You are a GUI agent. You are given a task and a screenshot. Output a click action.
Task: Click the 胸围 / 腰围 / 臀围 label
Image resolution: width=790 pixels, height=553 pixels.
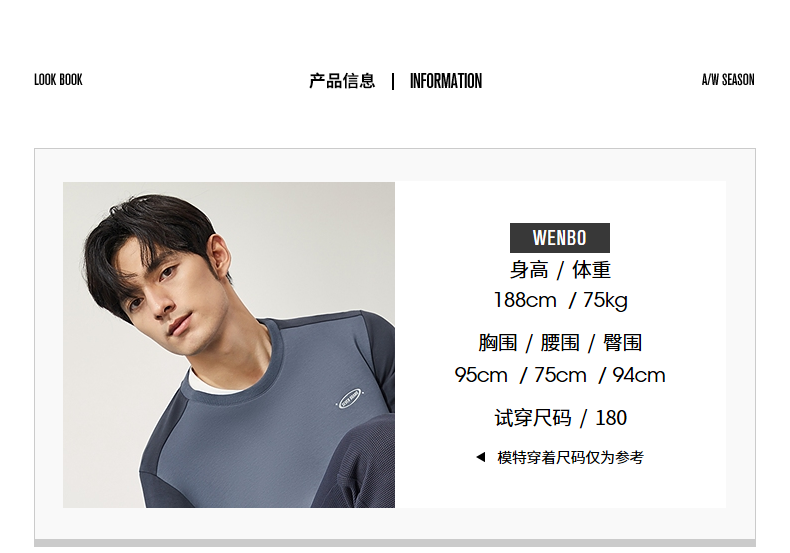(560, 343)
